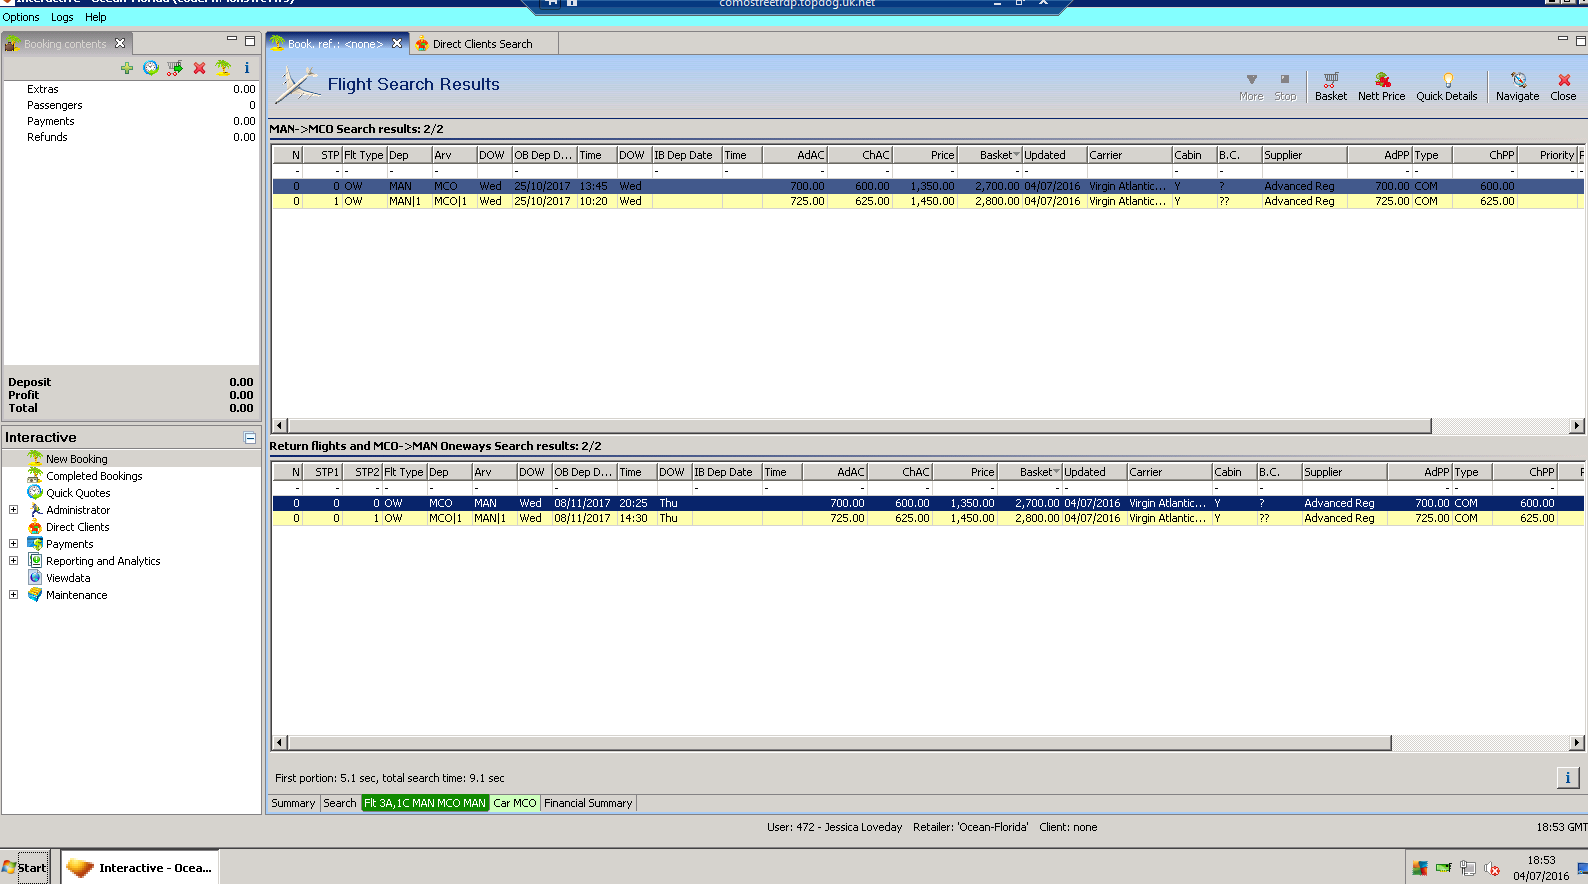Close the Book. ref. none tab

click(397, 43)
